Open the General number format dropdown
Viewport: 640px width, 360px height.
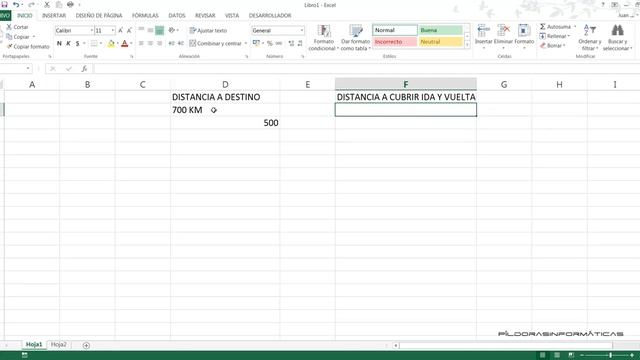(302, 31)
